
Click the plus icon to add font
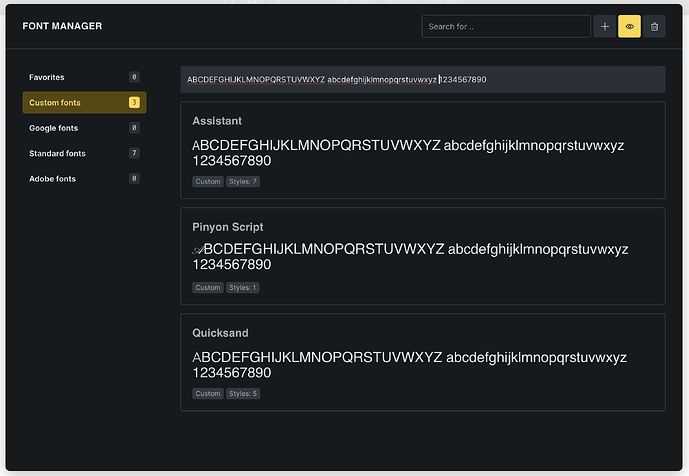605,26
